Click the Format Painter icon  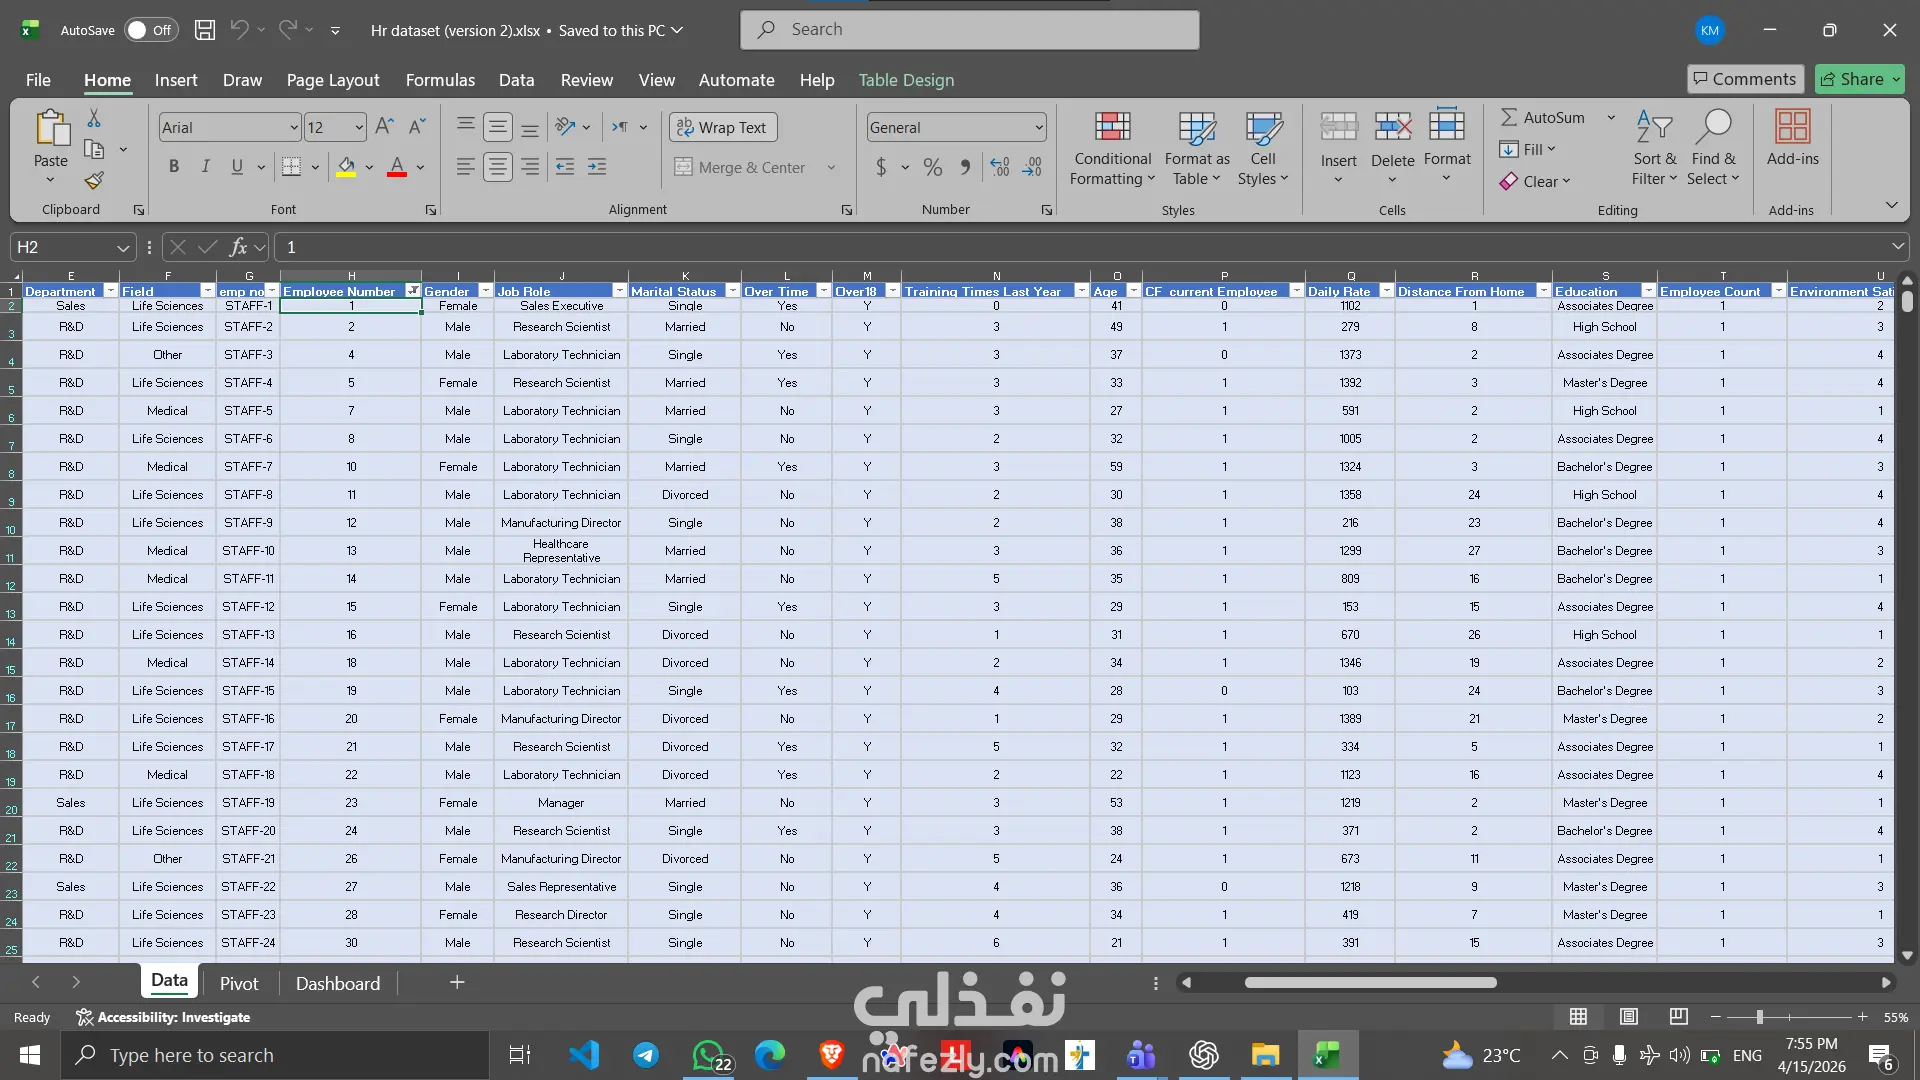94,181
